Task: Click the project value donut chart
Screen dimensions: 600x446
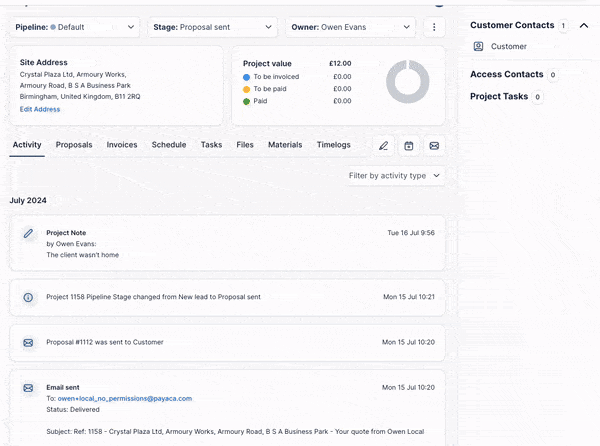Action: tap(407, 81)
